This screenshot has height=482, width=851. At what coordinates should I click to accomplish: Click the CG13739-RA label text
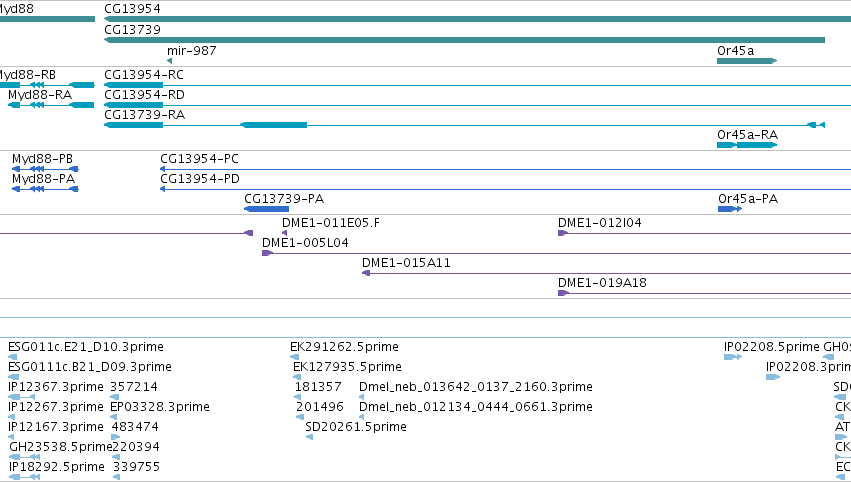[x=144, y=115]
